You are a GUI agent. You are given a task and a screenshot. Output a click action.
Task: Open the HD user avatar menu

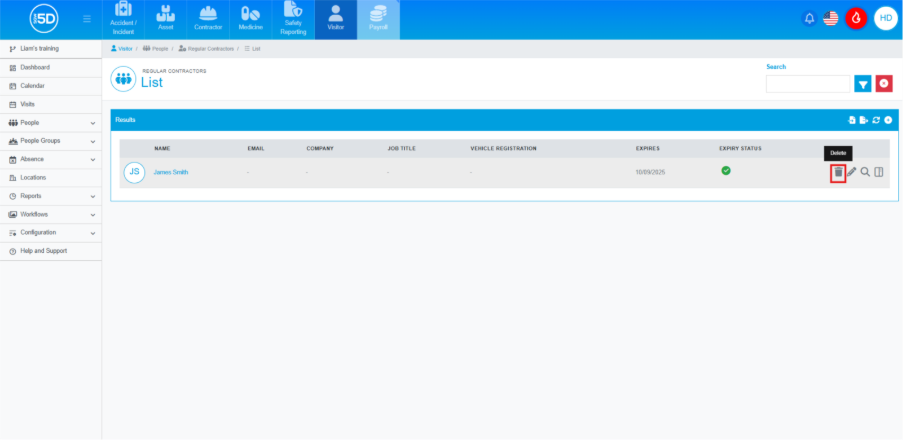point(885,18)
